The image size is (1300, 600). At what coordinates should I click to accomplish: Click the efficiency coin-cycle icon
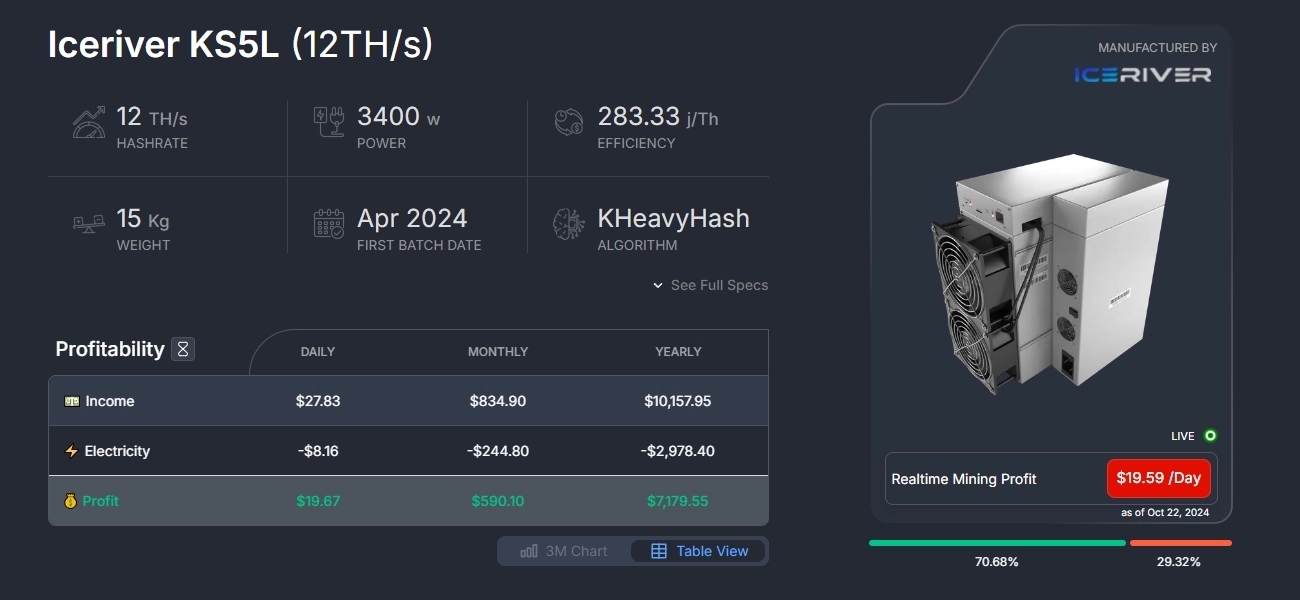569,122
